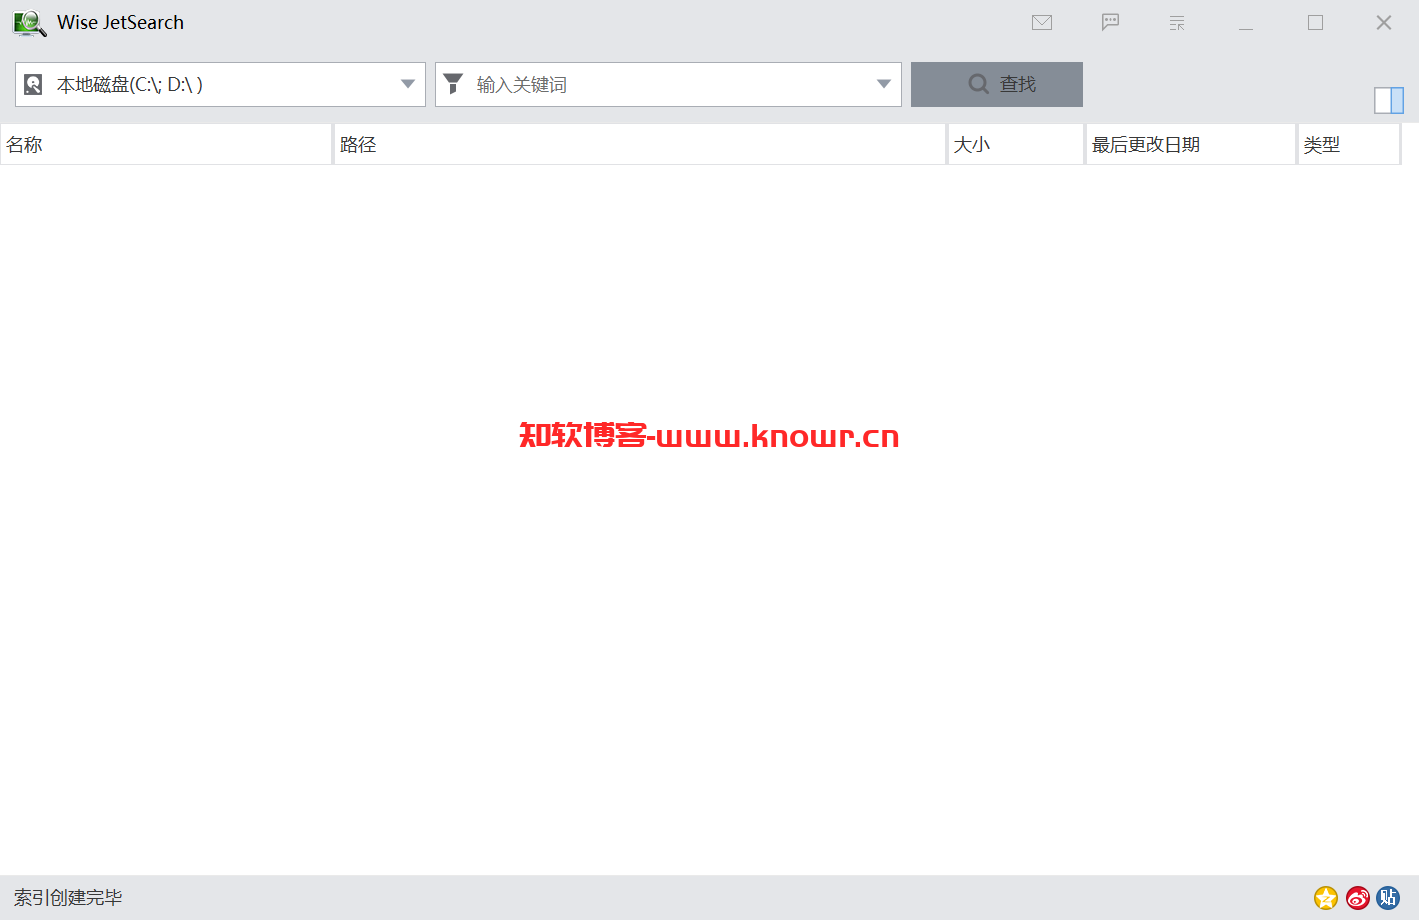Viewport: 1419px width, 920px height.
Task: Click the 查找 search button
Action: tap(997, 84)
